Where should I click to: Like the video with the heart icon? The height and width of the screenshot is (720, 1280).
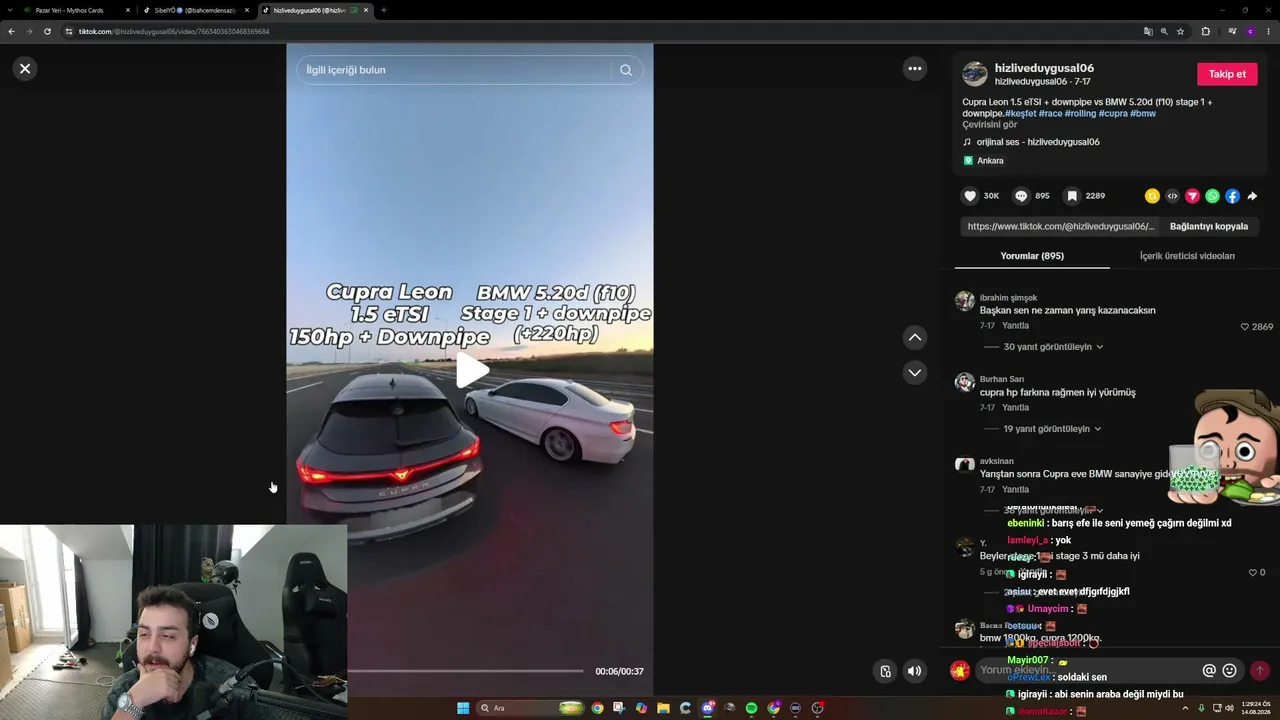[x=970, y=196]
